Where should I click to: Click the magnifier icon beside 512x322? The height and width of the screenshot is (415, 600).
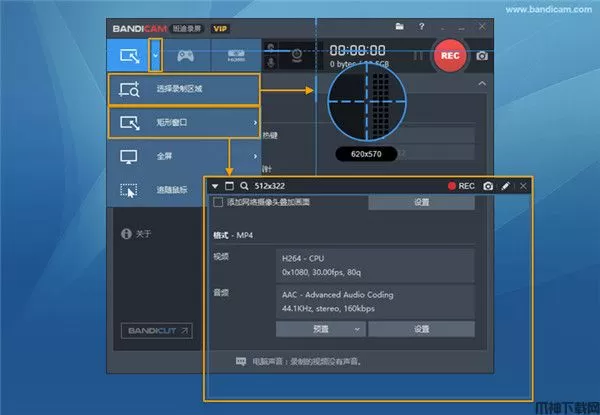(244, 186)
